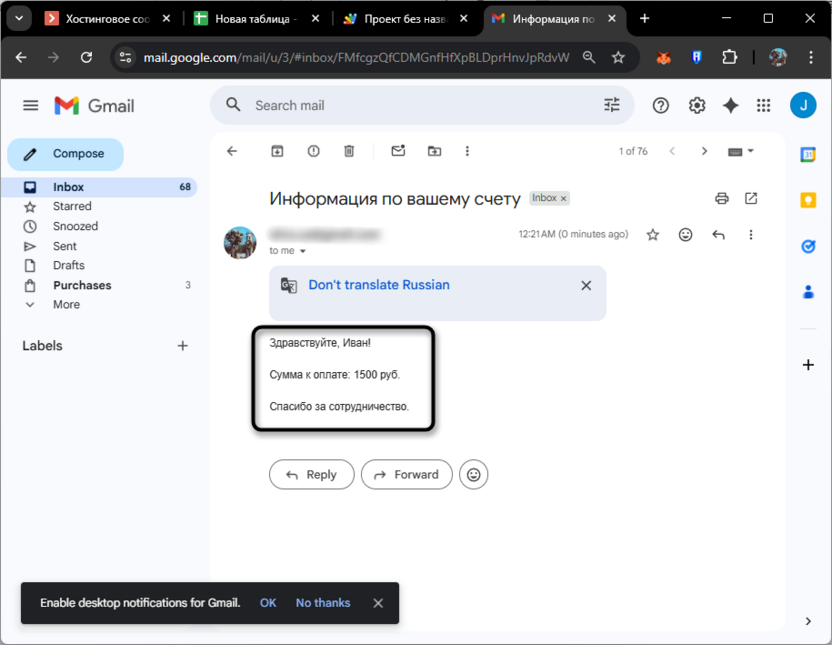Dismiss notifications with No thanks
This screenshot has width=832, height=645.
pos(322,603)
